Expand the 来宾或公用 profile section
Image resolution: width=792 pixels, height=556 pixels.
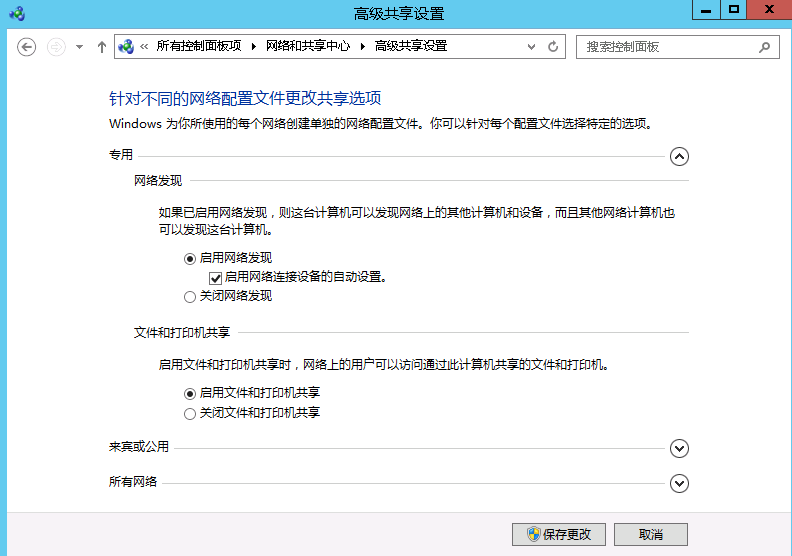pos(679,449)
